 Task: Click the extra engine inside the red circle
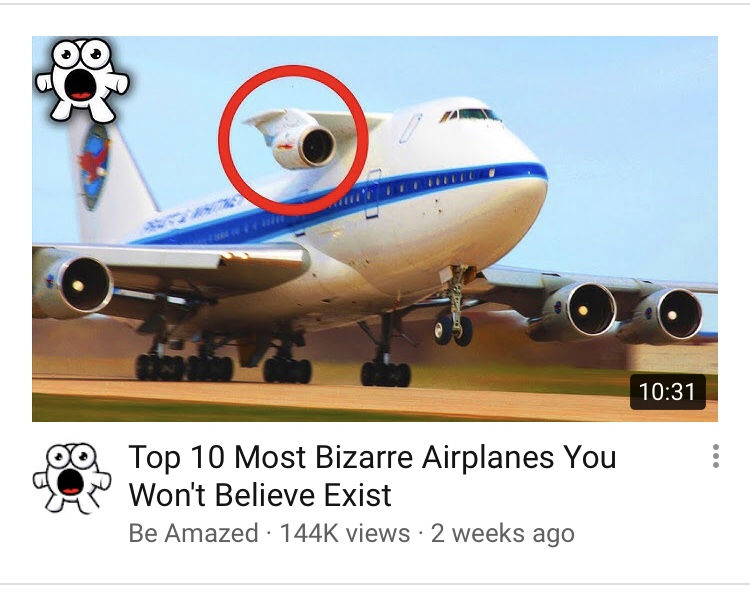[305, 146]
